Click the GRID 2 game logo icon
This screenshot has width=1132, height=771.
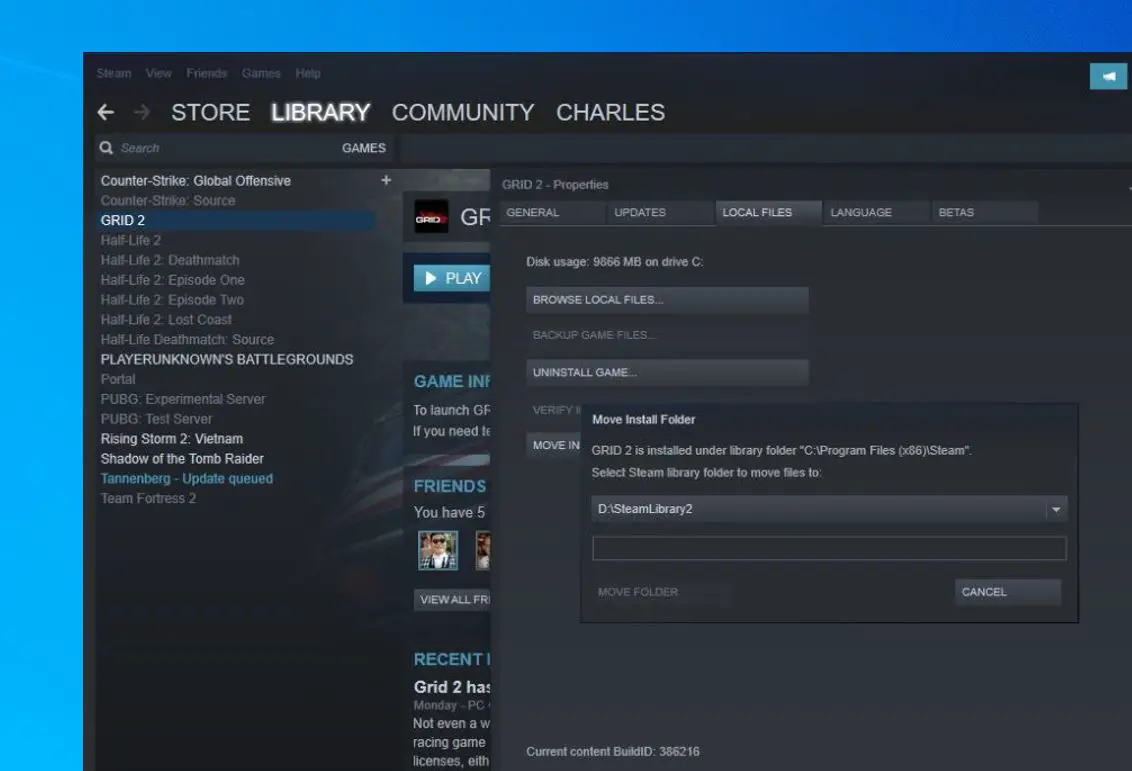point(431,217)
